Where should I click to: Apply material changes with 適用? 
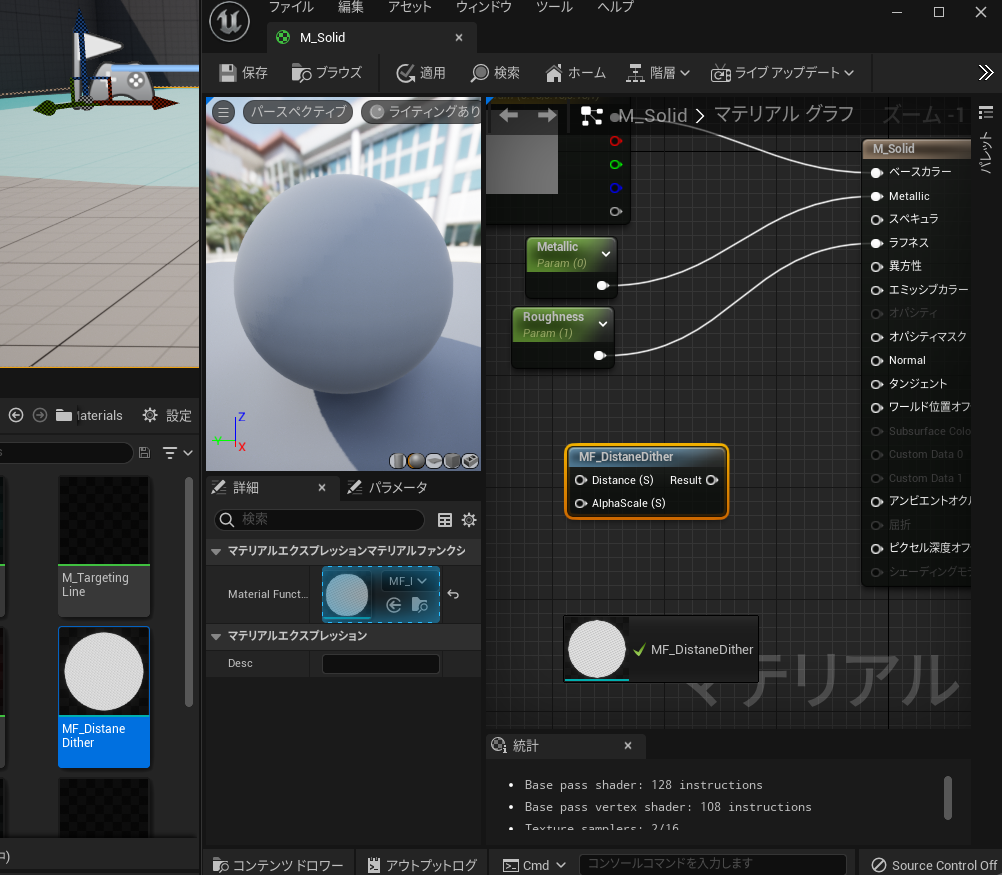420,73
